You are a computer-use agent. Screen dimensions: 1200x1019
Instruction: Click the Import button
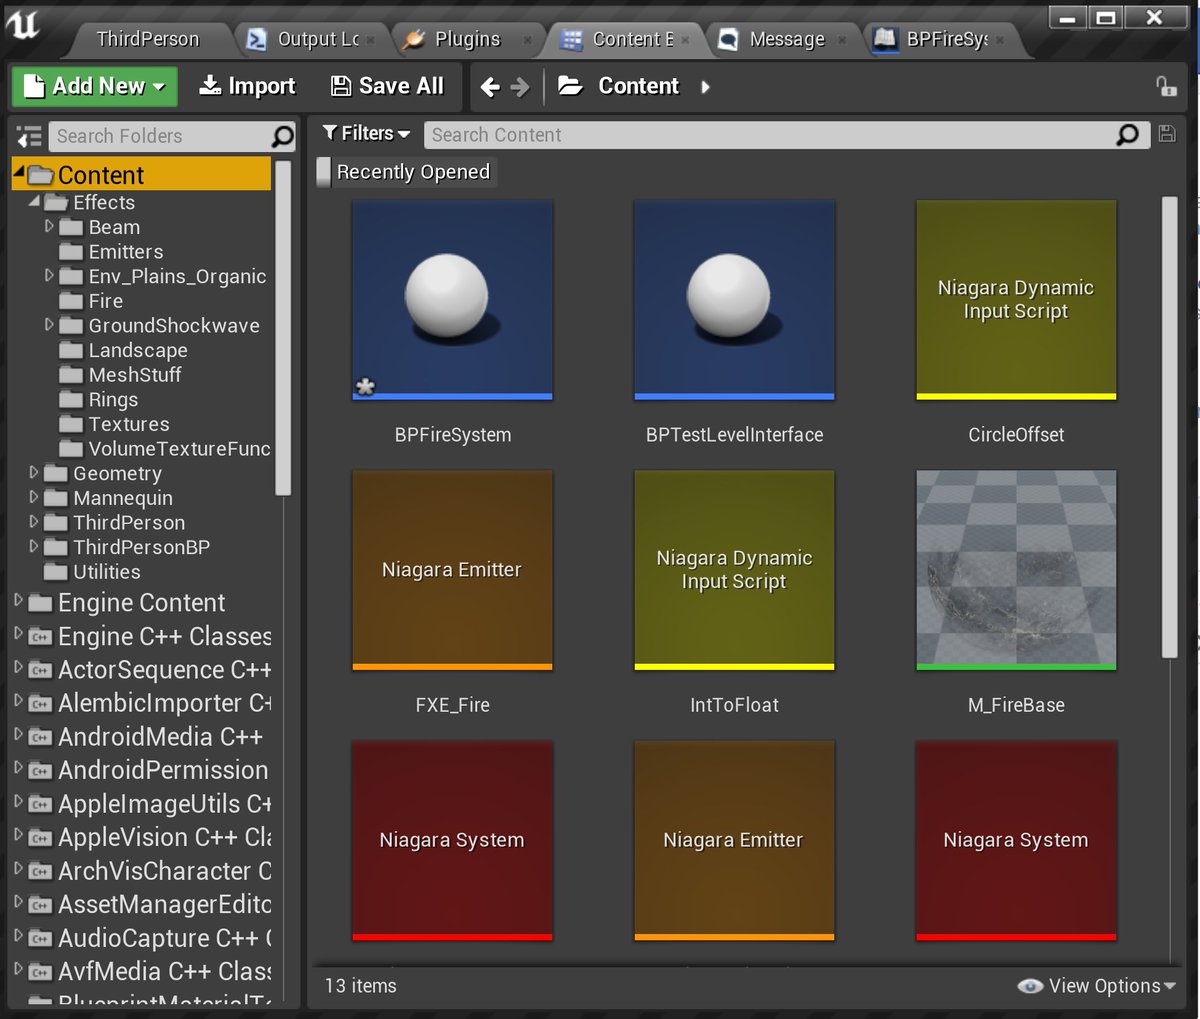point(247,86)
